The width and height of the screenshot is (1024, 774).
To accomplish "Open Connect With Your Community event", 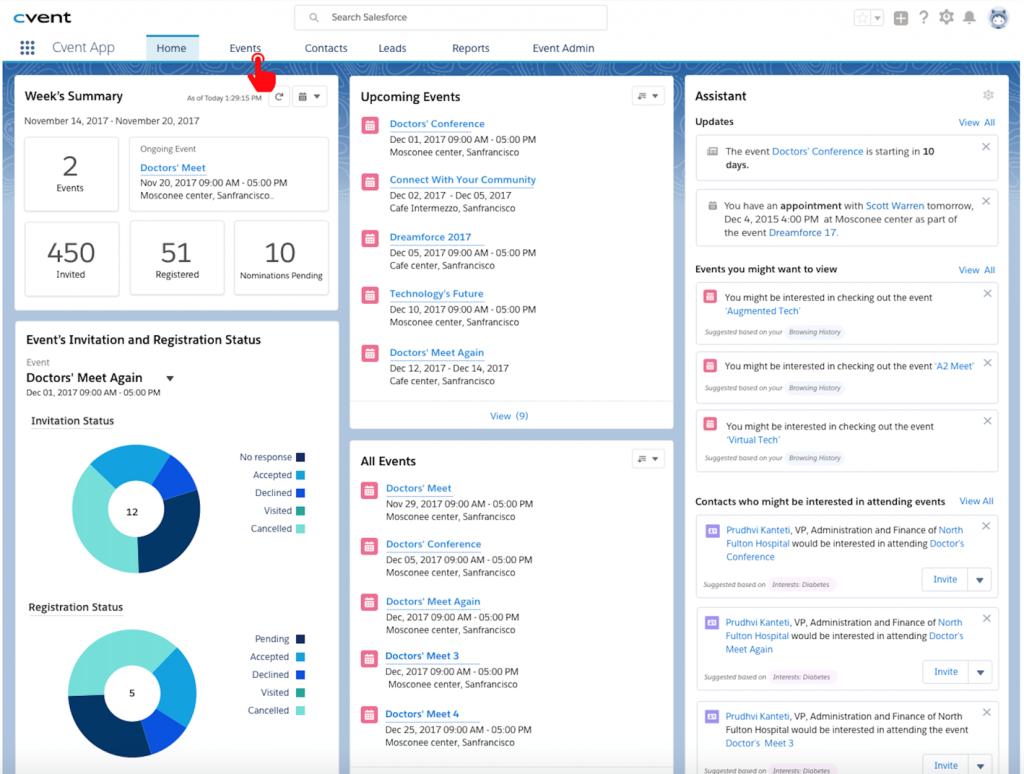I will 462,180.
